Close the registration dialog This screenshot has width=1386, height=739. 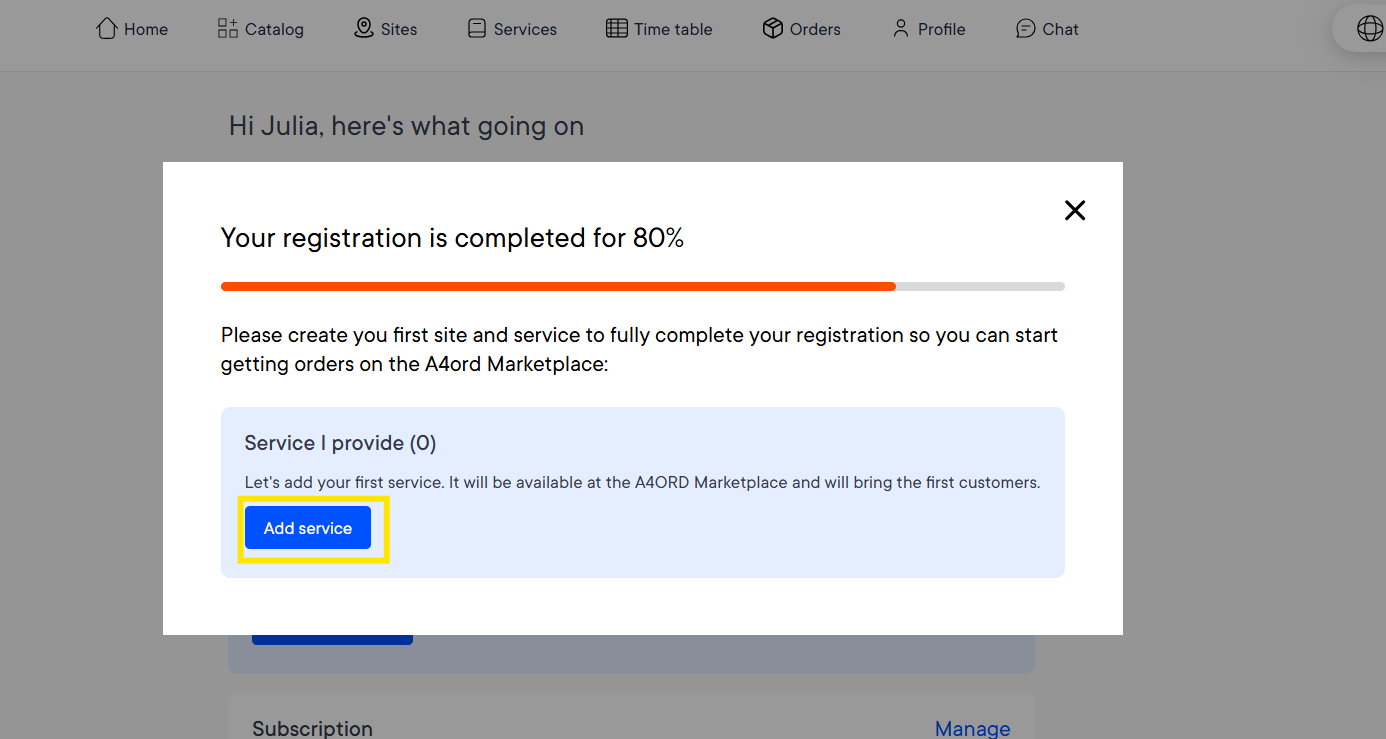(1075, 210)
